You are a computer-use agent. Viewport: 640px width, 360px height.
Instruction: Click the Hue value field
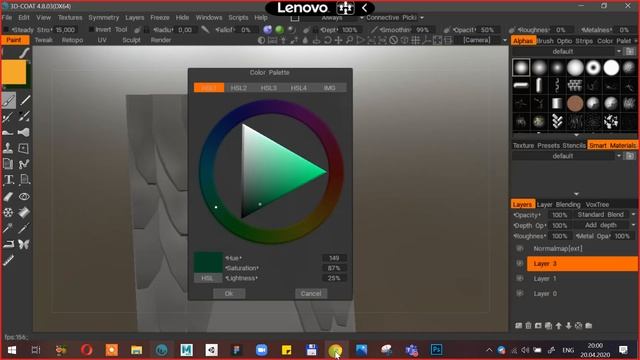[x=334, y=258]
